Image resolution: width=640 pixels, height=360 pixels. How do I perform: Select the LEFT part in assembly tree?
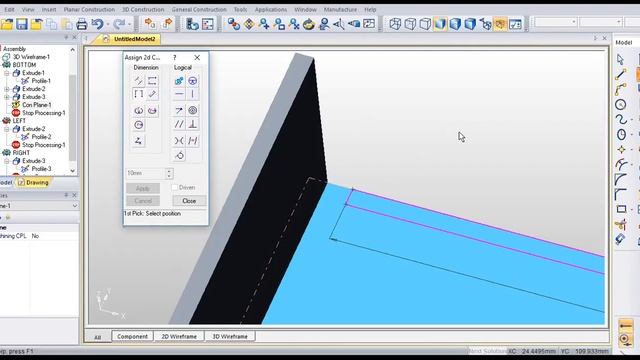coord(19,121)
